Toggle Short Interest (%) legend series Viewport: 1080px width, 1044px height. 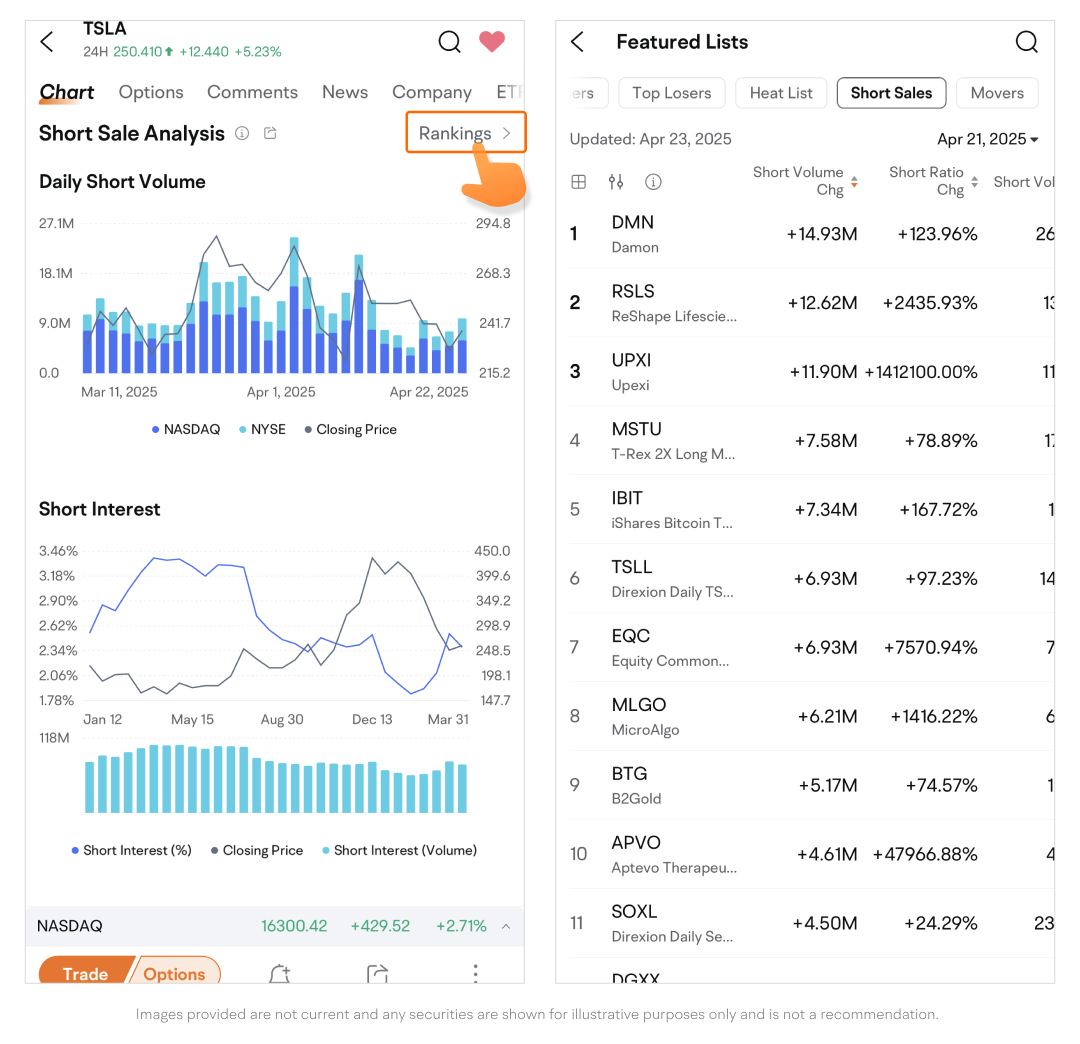(131, 851)
